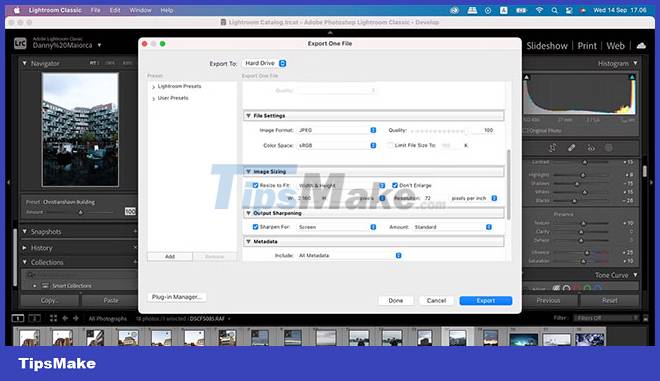Open pixels per inch resolution dropdown
Viewport: 660px width, 381px height.
tap(474, 198)
